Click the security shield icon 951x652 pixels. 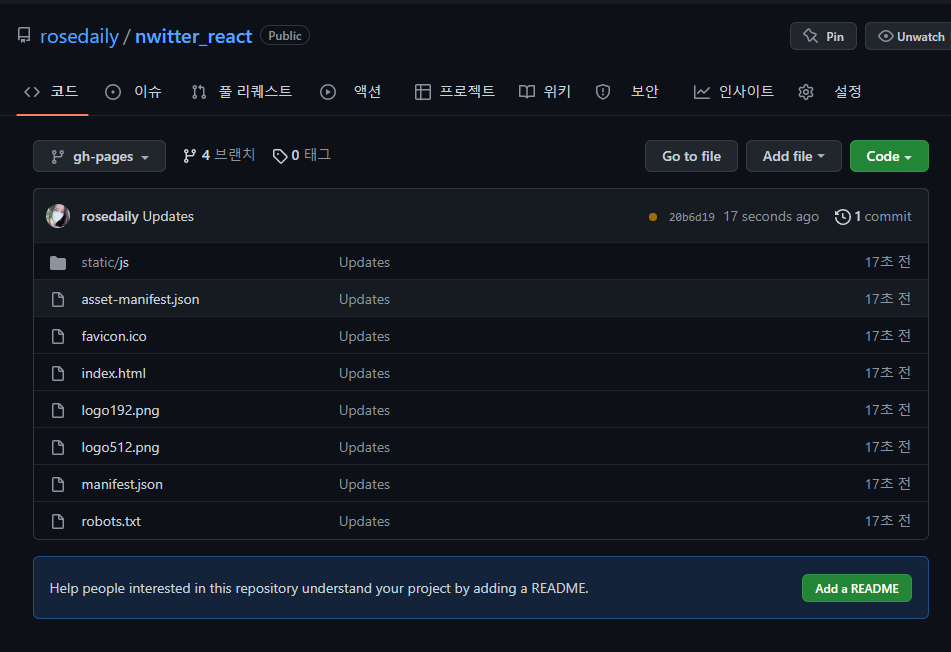pos(603,92)
